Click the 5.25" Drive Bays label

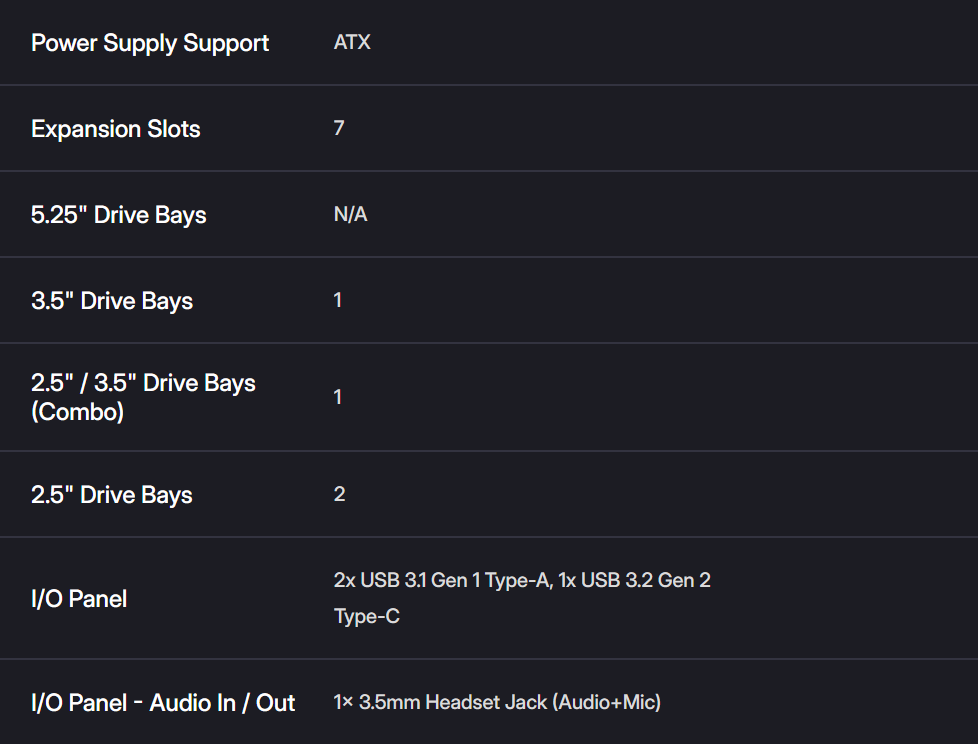[119, 215]
